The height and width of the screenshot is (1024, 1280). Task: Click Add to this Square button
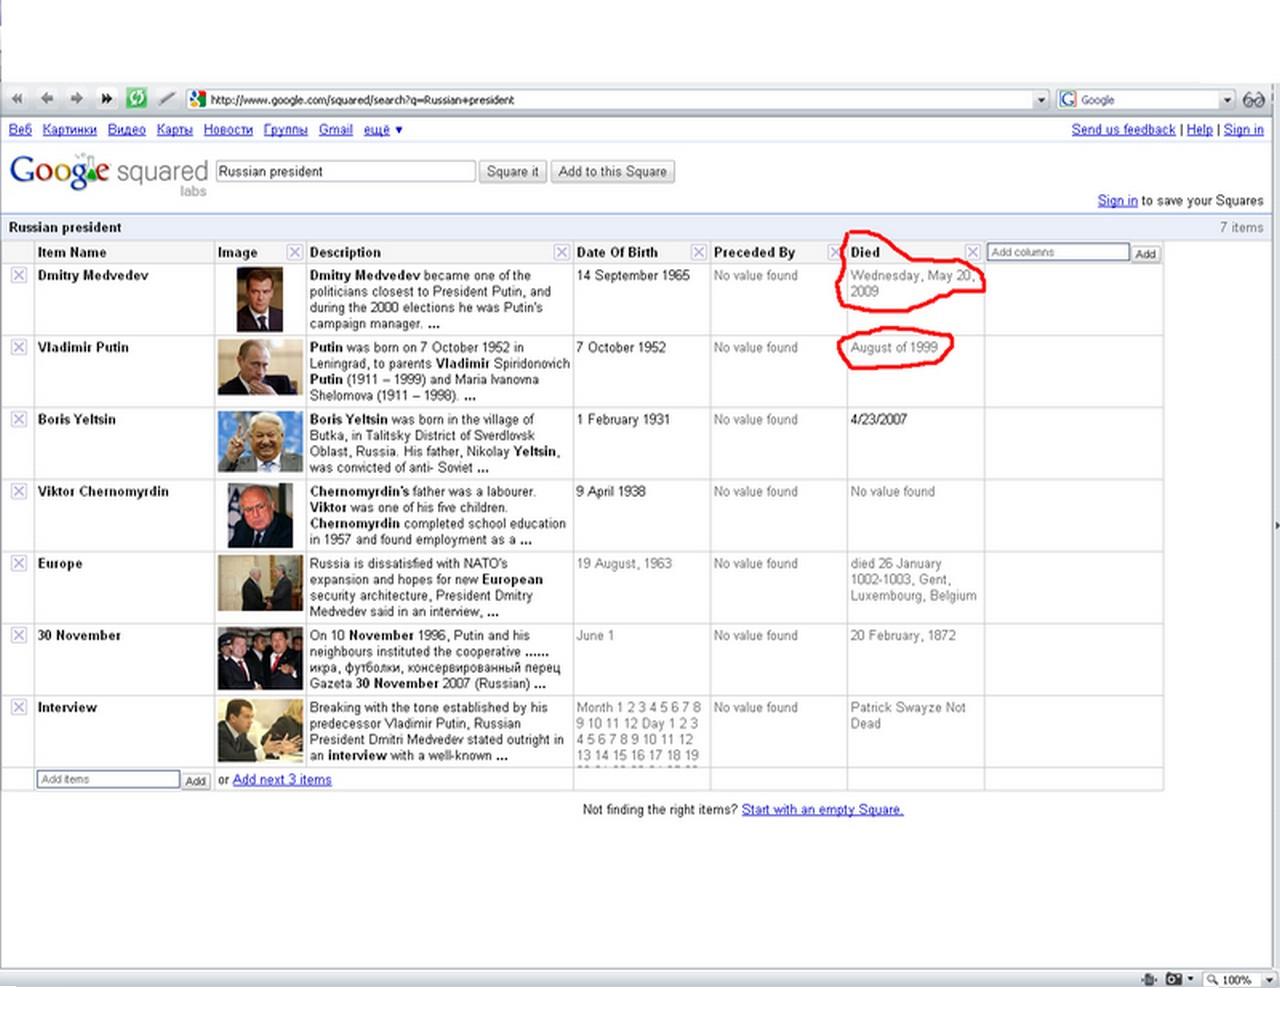pyautogui.click(x=613, y=171)
